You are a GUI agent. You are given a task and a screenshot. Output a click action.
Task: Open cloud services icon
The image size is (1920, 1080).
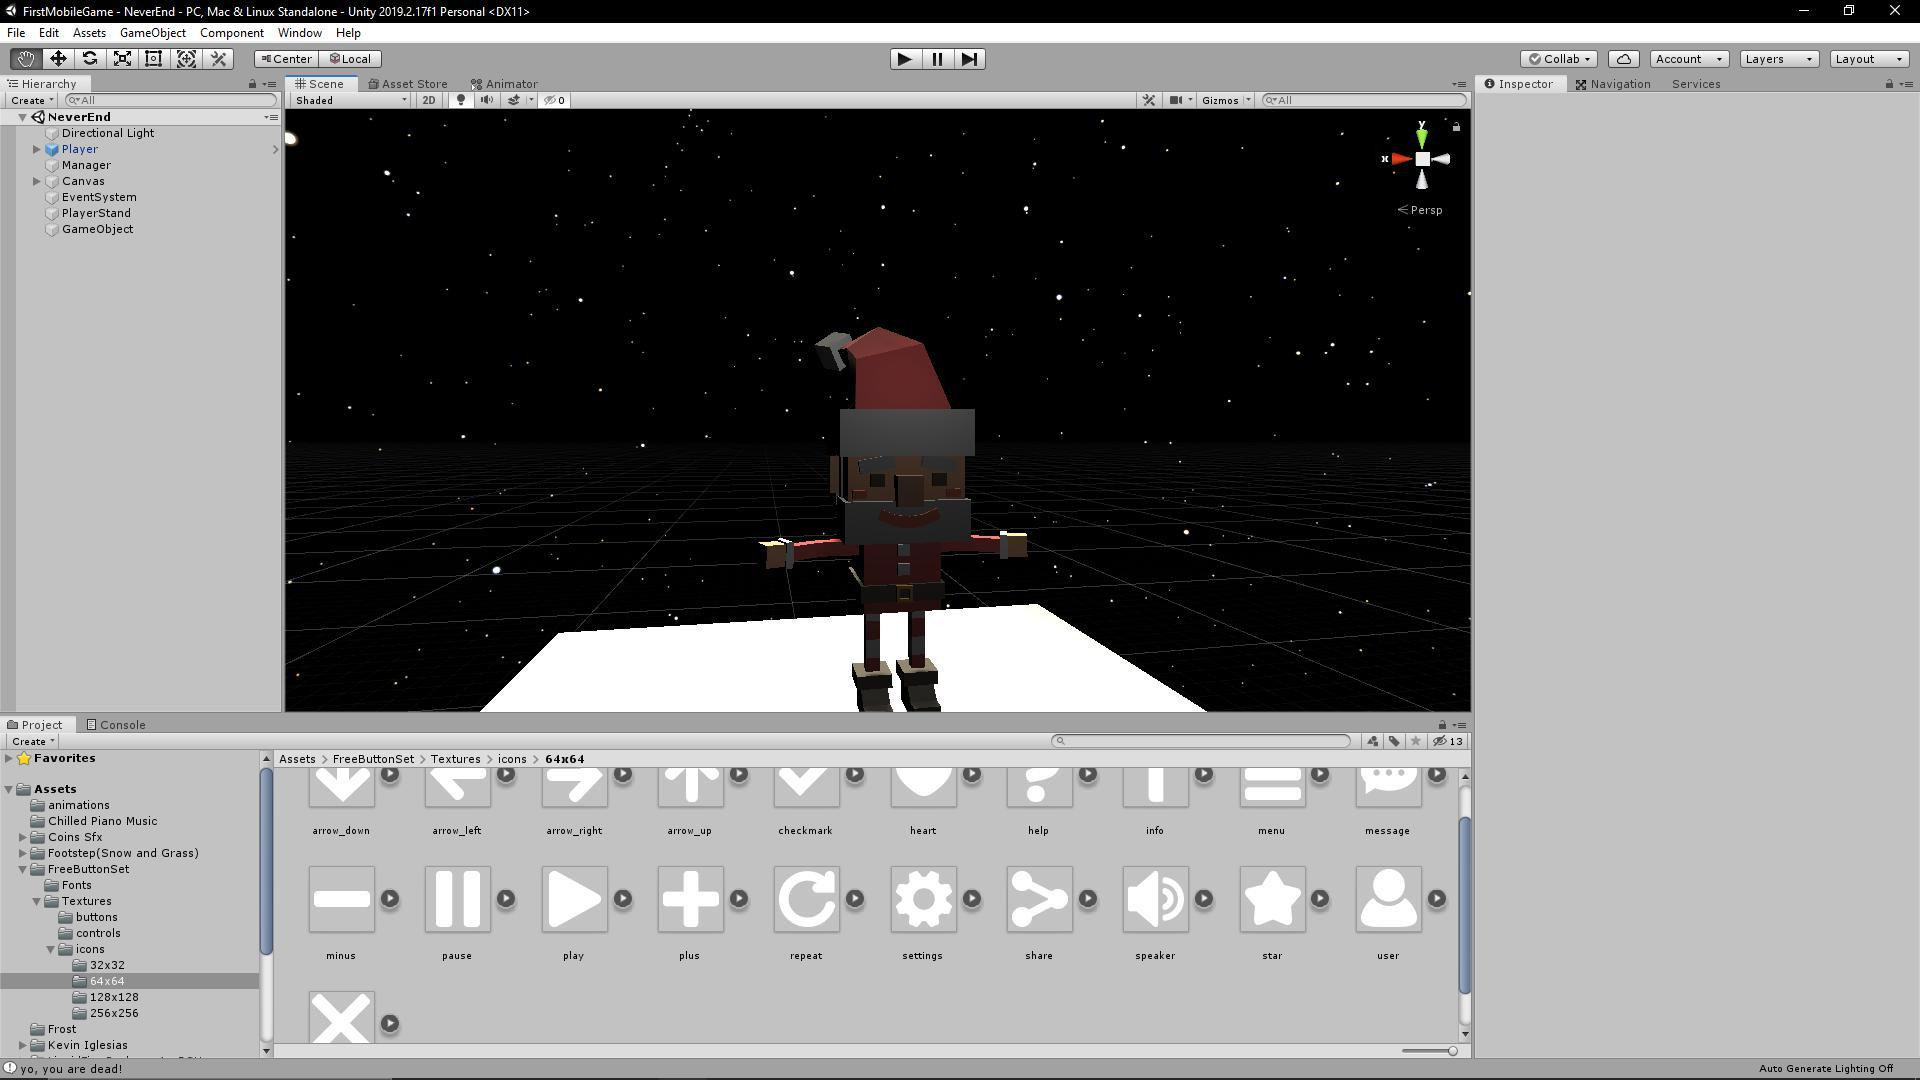[x=1624, y=59]
